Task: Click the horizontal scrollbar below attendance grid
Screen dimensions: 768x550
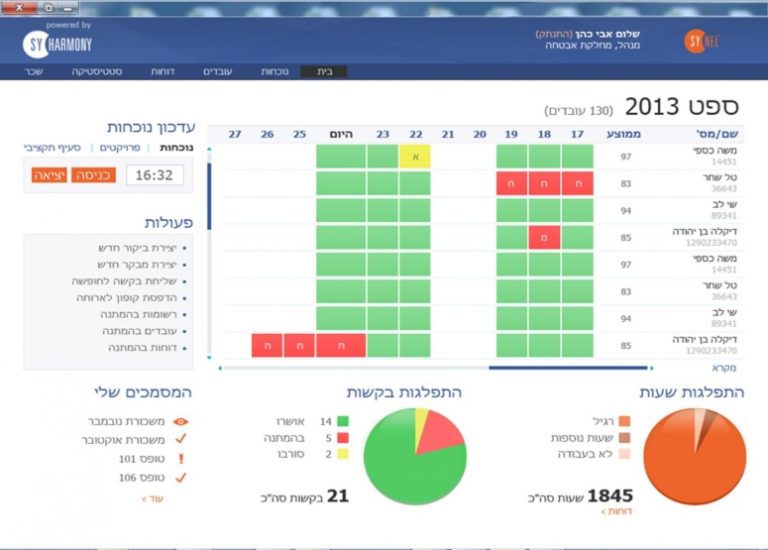Action: click(x=538, y=368)
